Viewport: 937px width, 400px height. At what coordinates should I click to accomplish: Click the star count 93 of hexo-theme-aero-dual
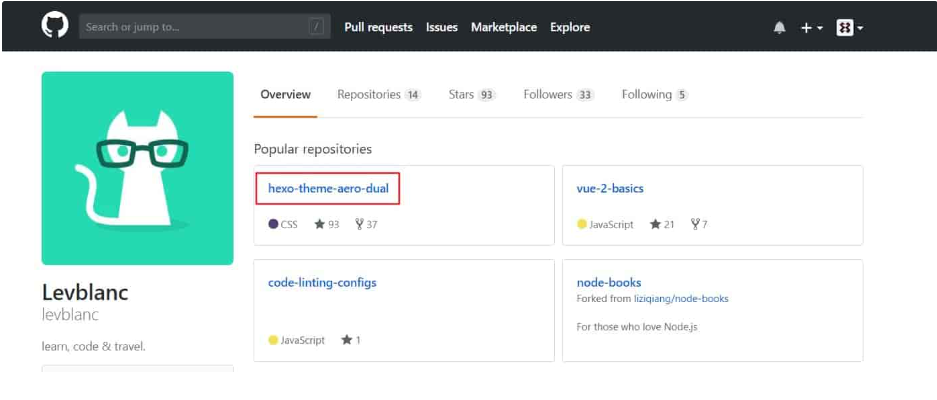tap(327, 224)
